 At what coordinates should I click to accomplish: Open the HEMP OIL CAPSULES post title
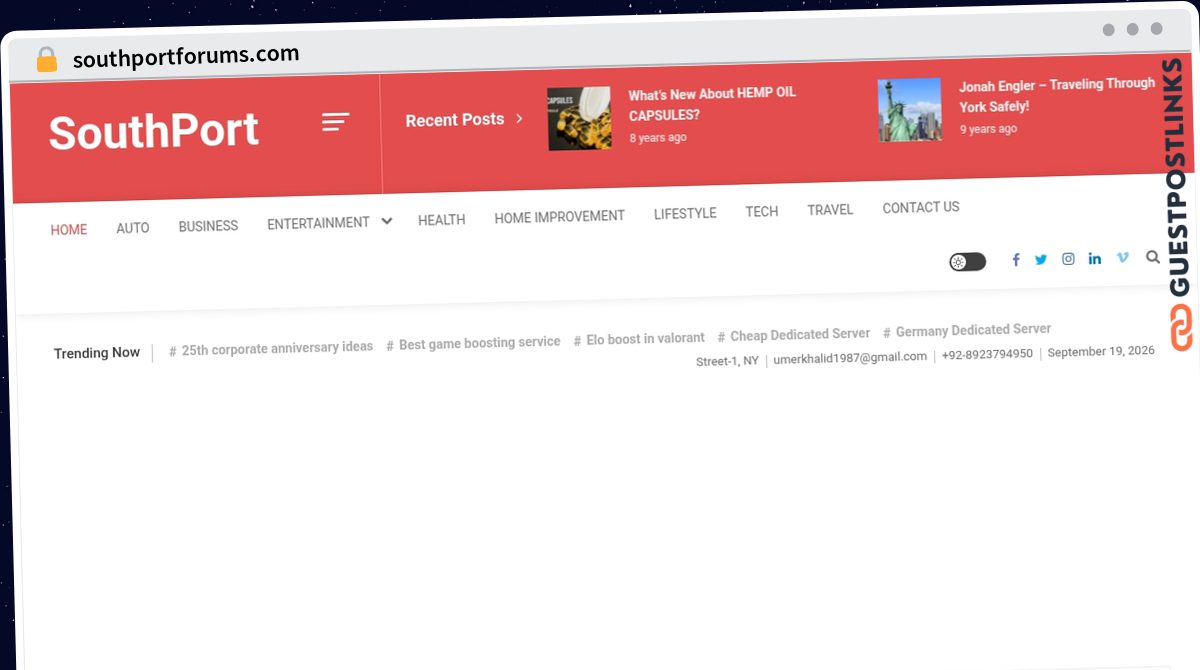[x=712, y=104]
